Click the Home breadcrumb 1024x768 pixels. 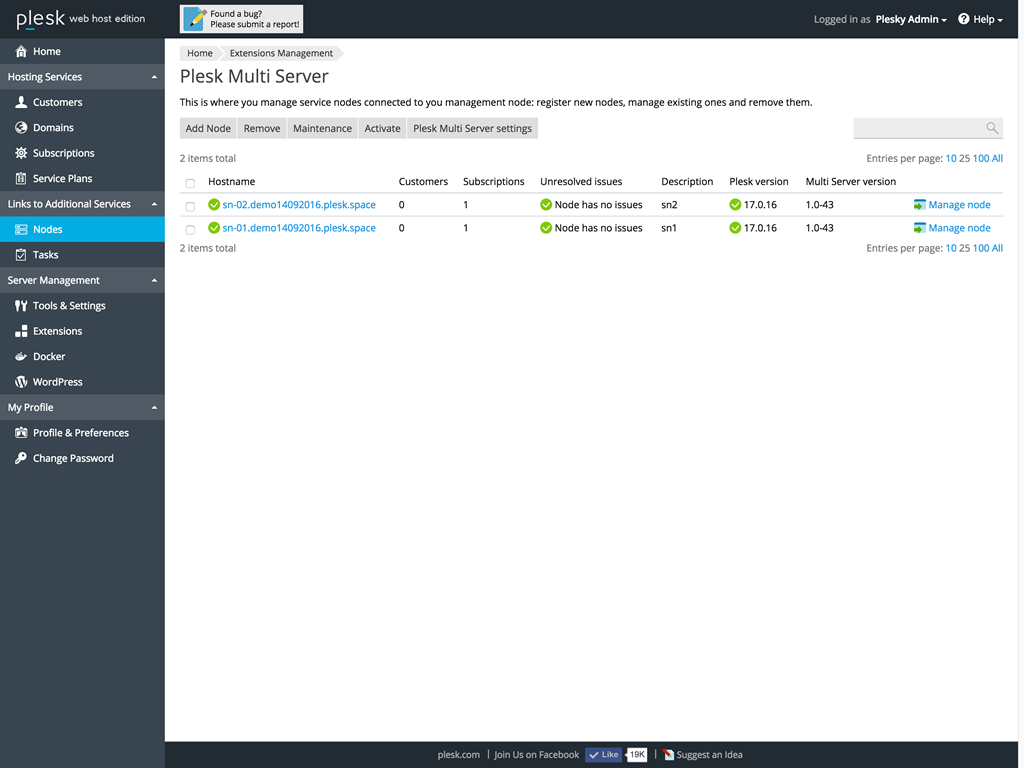pos(200,54)
